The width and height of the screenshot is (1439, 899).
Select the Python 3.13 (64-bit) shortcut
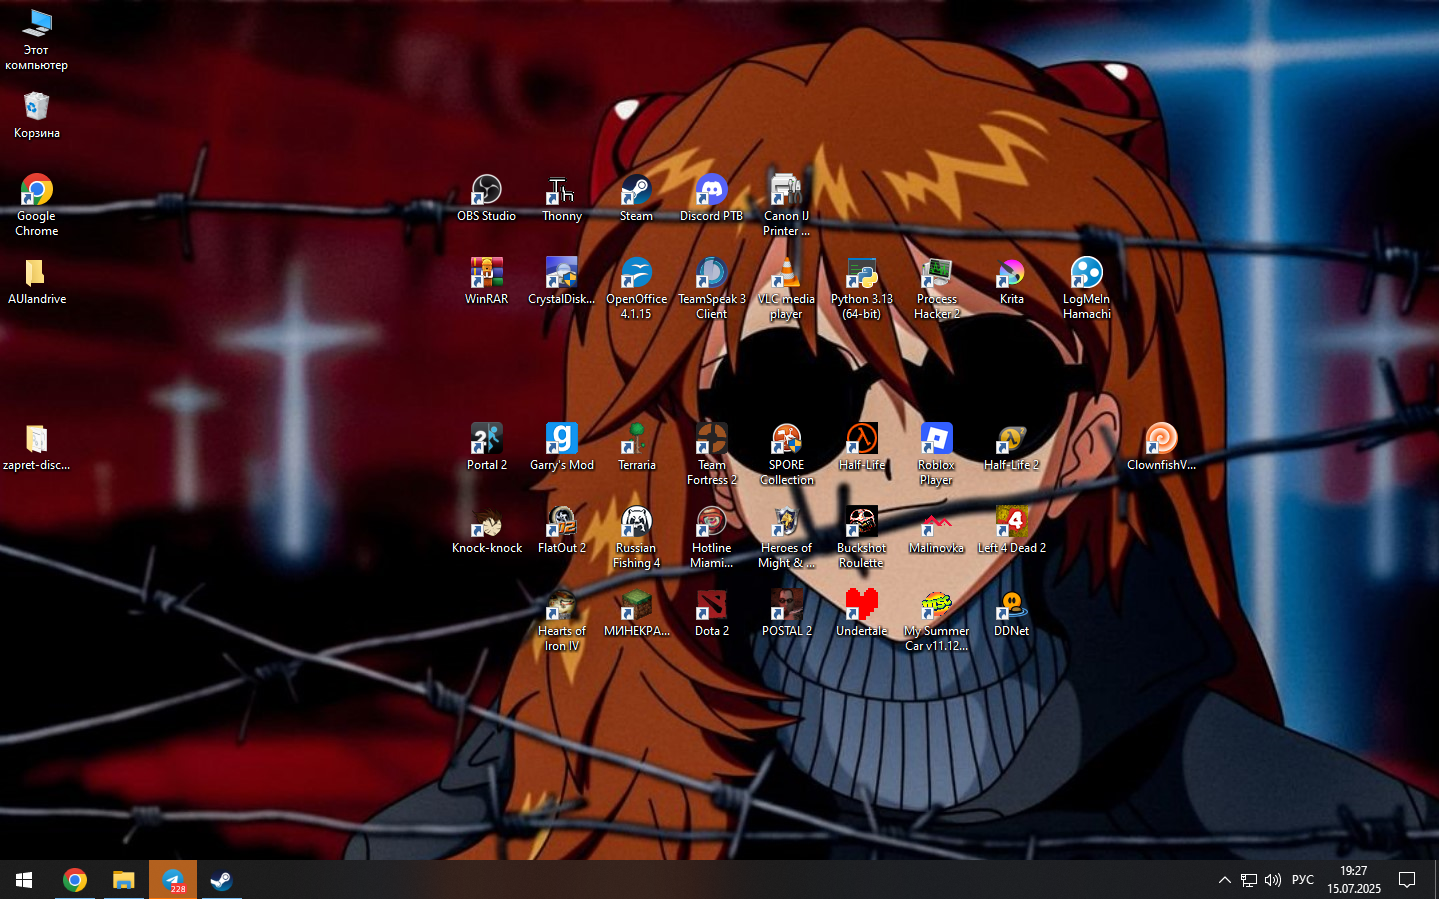861,288
